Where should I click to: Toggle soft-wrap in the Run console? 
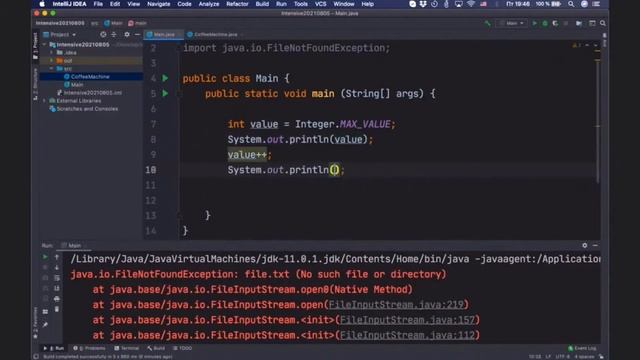[x=57, y=278]
